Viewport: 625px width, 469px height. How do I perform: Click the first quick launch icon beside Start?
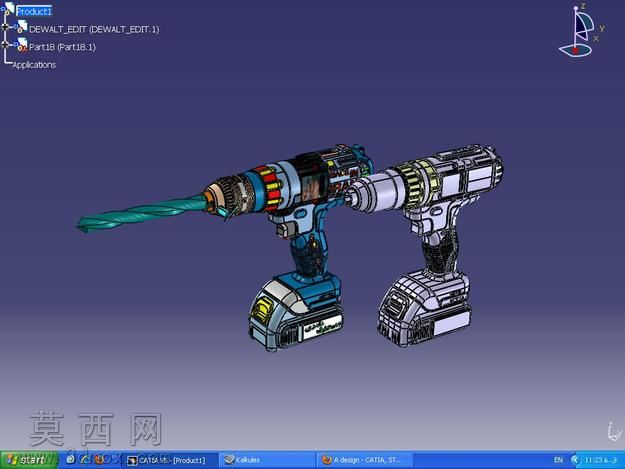[x=71, y=460]
